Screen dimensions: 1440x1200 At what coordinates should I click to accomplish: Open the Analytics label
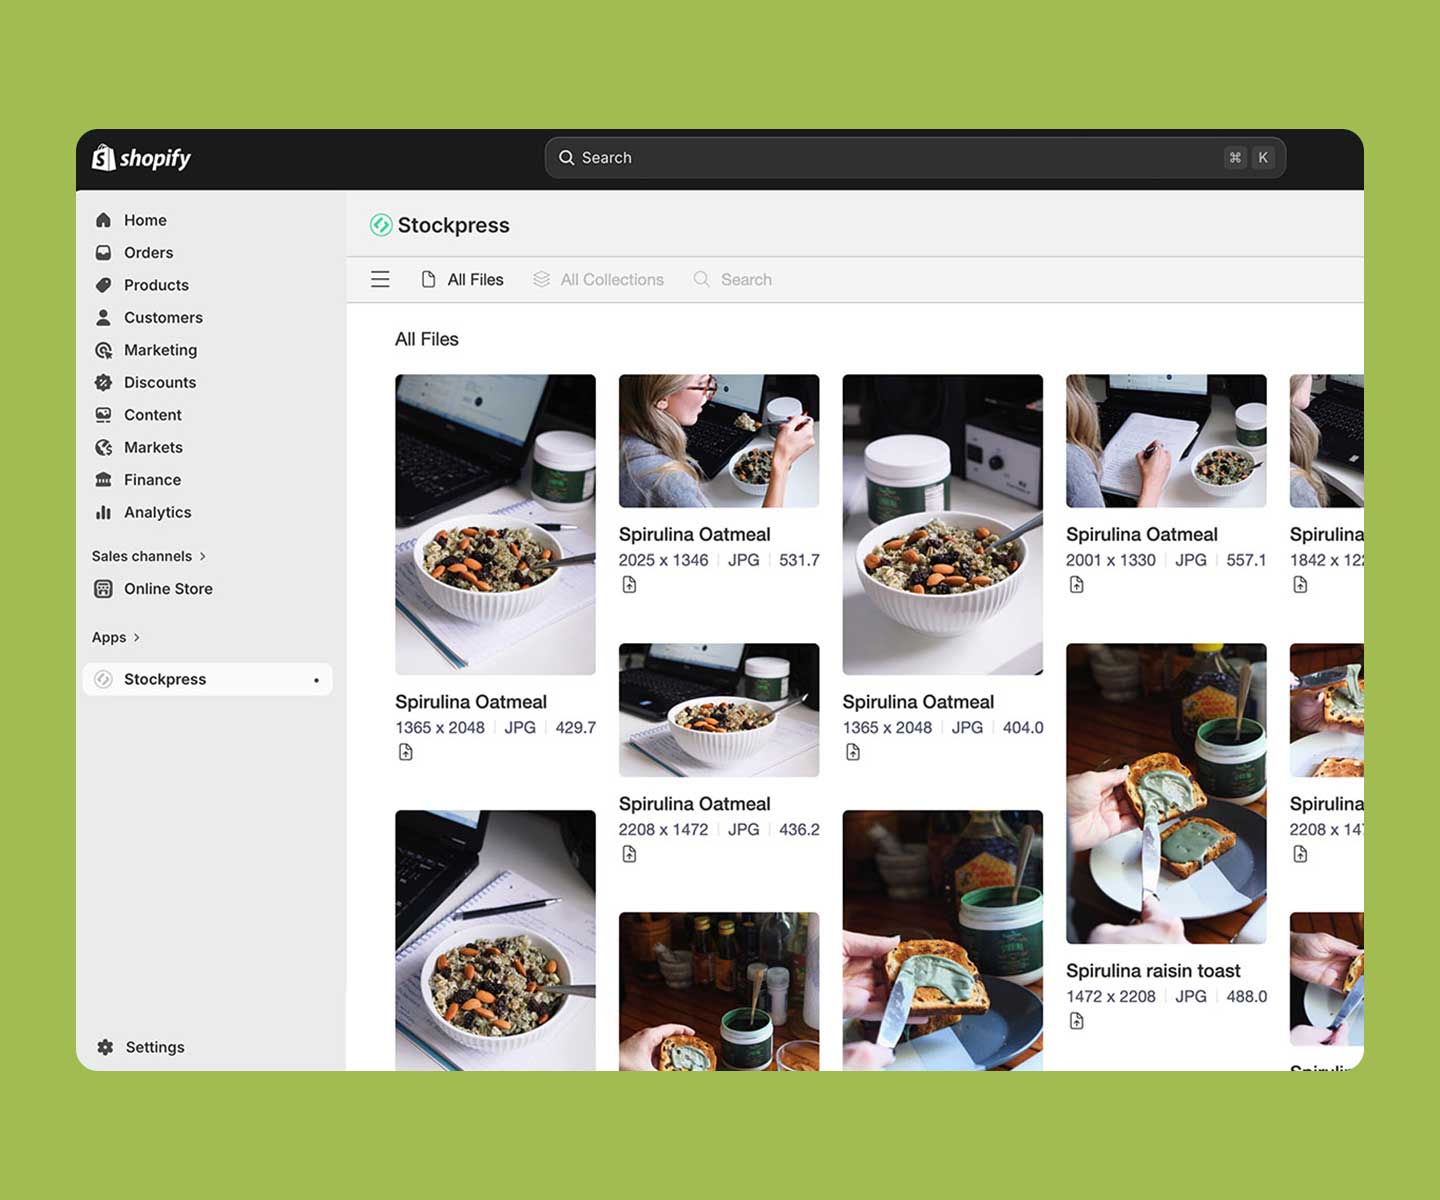[157, 513]
